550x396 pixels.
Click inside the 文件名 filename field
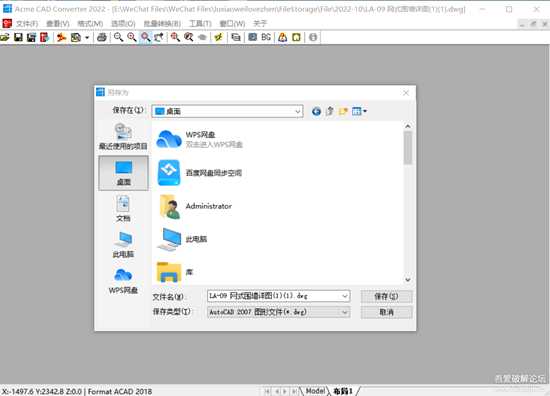[274, 296]
